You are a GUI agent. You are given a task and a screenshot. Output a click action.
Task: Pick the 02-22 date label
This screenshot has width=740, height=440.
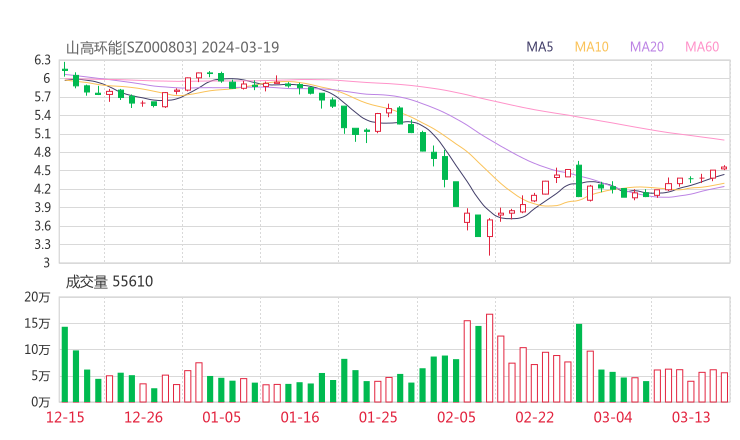click(534, 417)
